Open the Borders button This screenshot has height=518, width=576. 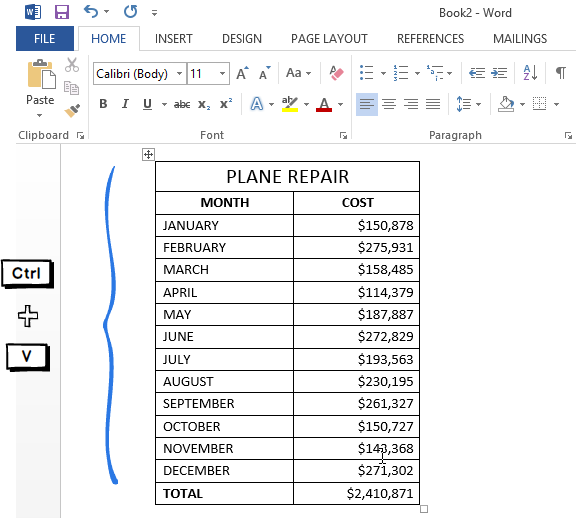point(540,104)
